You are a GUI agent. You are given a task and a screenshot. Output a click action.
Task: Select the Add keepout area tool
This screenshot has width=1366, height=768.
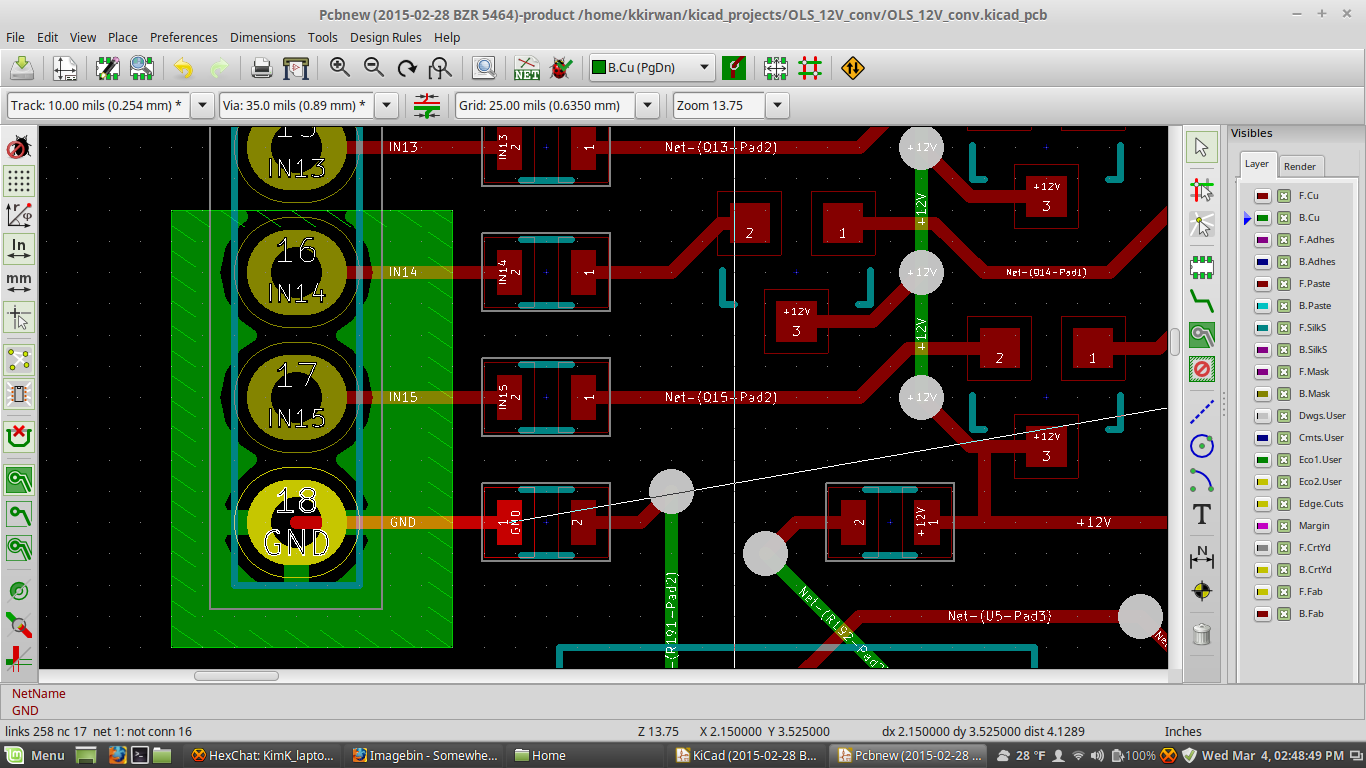pos(1202,370)
